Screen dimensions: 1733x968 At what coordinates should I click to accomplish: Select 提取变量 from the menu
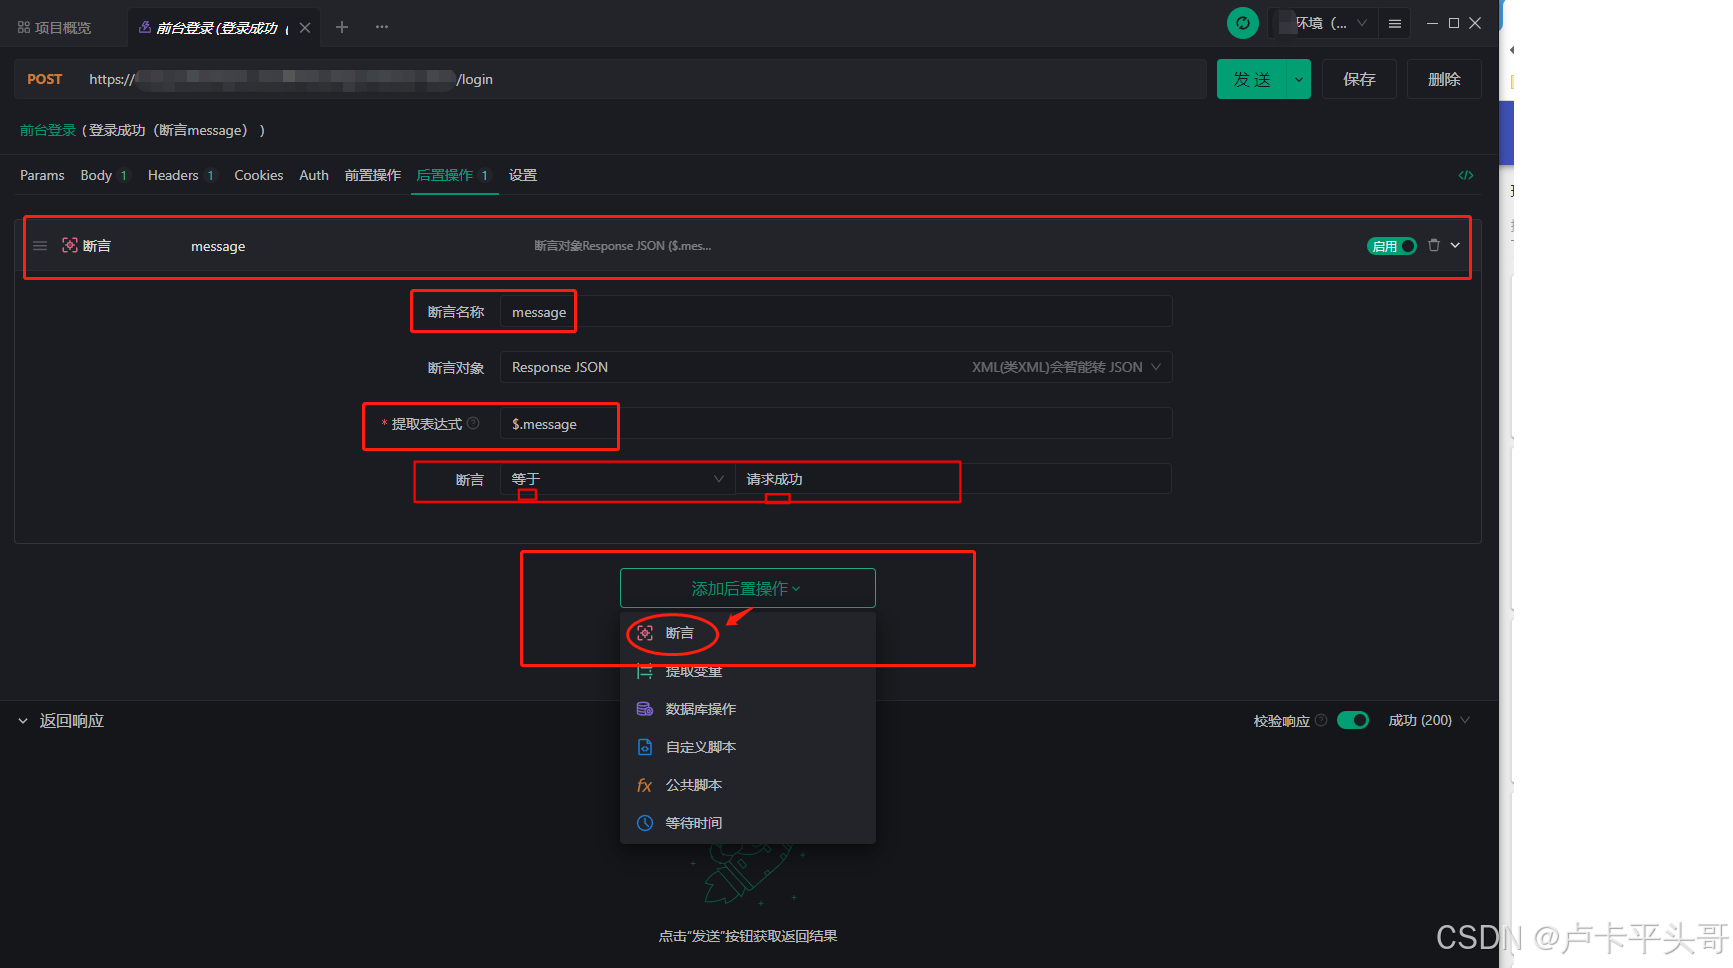coord(747,671)
